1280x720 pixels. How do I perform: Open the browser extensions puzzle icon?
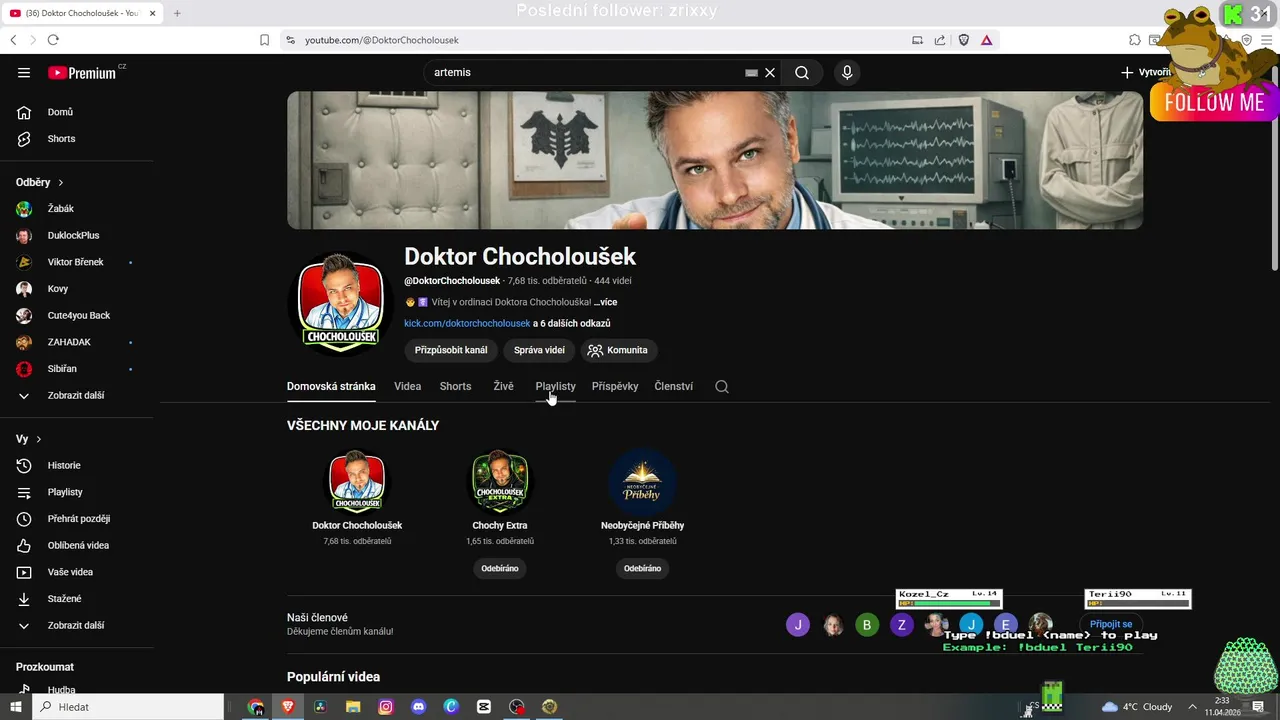click(1135, 40)
